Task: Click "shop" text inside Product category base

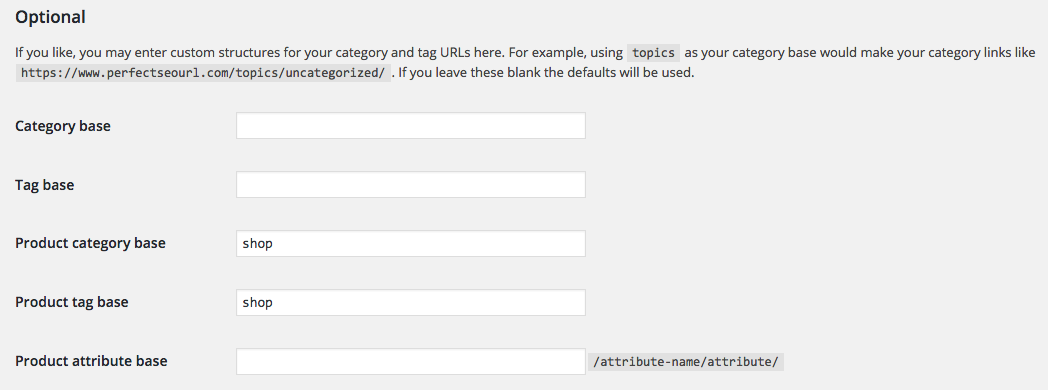Action: click(x=257, y=244)
